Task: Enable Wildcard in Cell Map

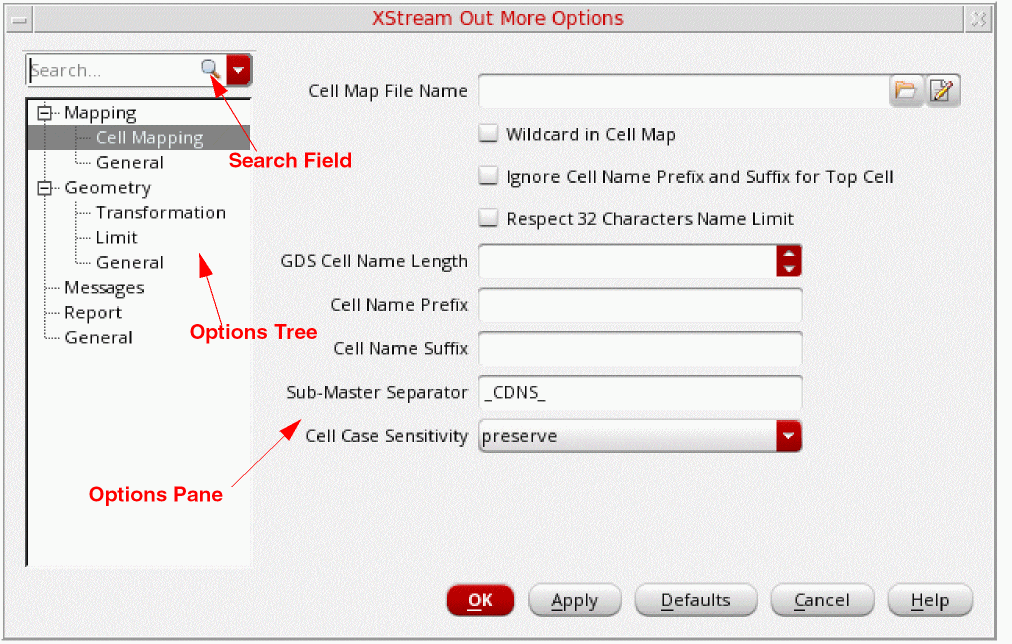Action: (x=488, y=134)
